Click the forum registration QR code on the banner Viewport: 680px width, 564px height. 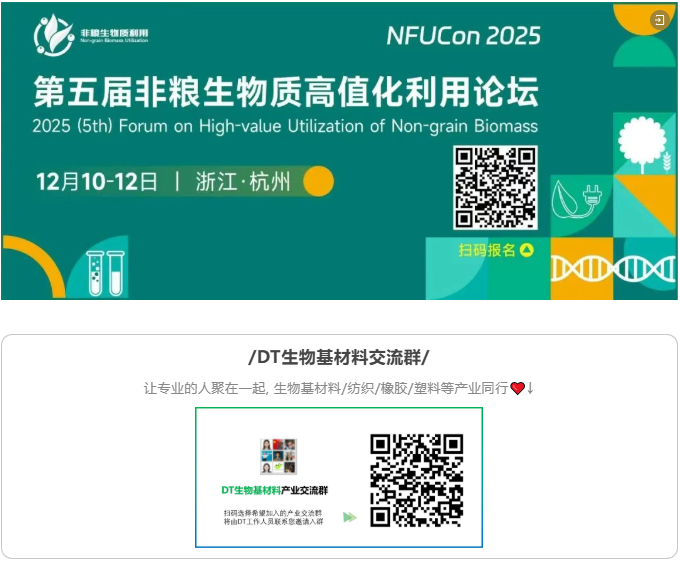[495, 187]
